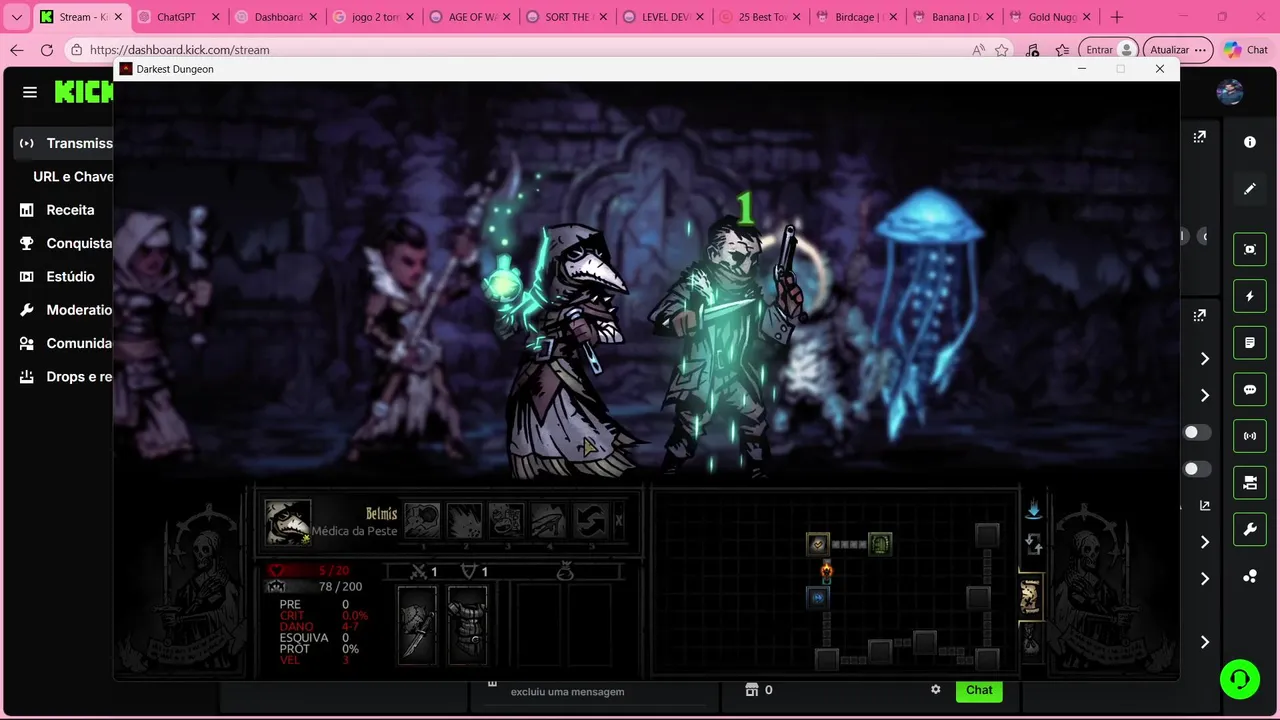Expand the chevron row below toggles
The height and width of the screenshot is (720, 1280).
click(1204, 542)
